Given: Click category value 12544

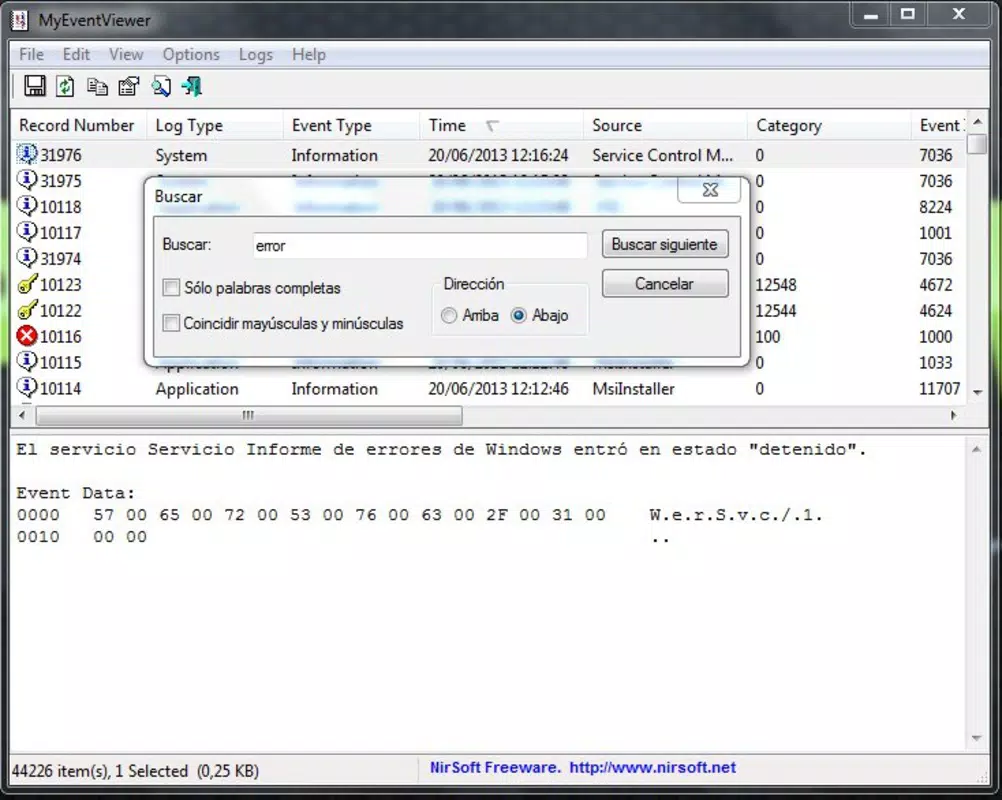Looking at the screenshot, I should [x=776, y=311].
